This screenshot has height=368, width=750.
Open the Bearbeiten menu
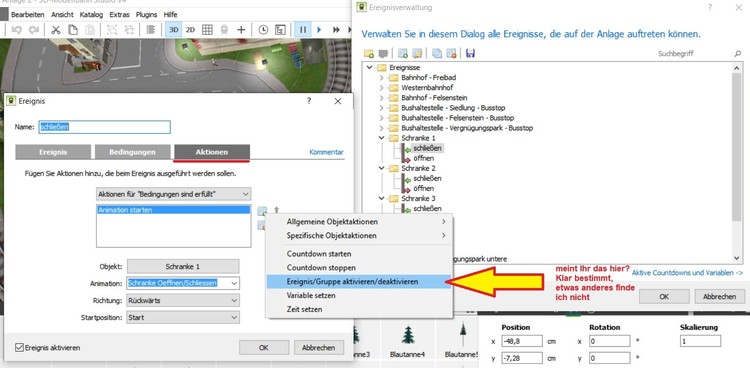coord(28,15)
